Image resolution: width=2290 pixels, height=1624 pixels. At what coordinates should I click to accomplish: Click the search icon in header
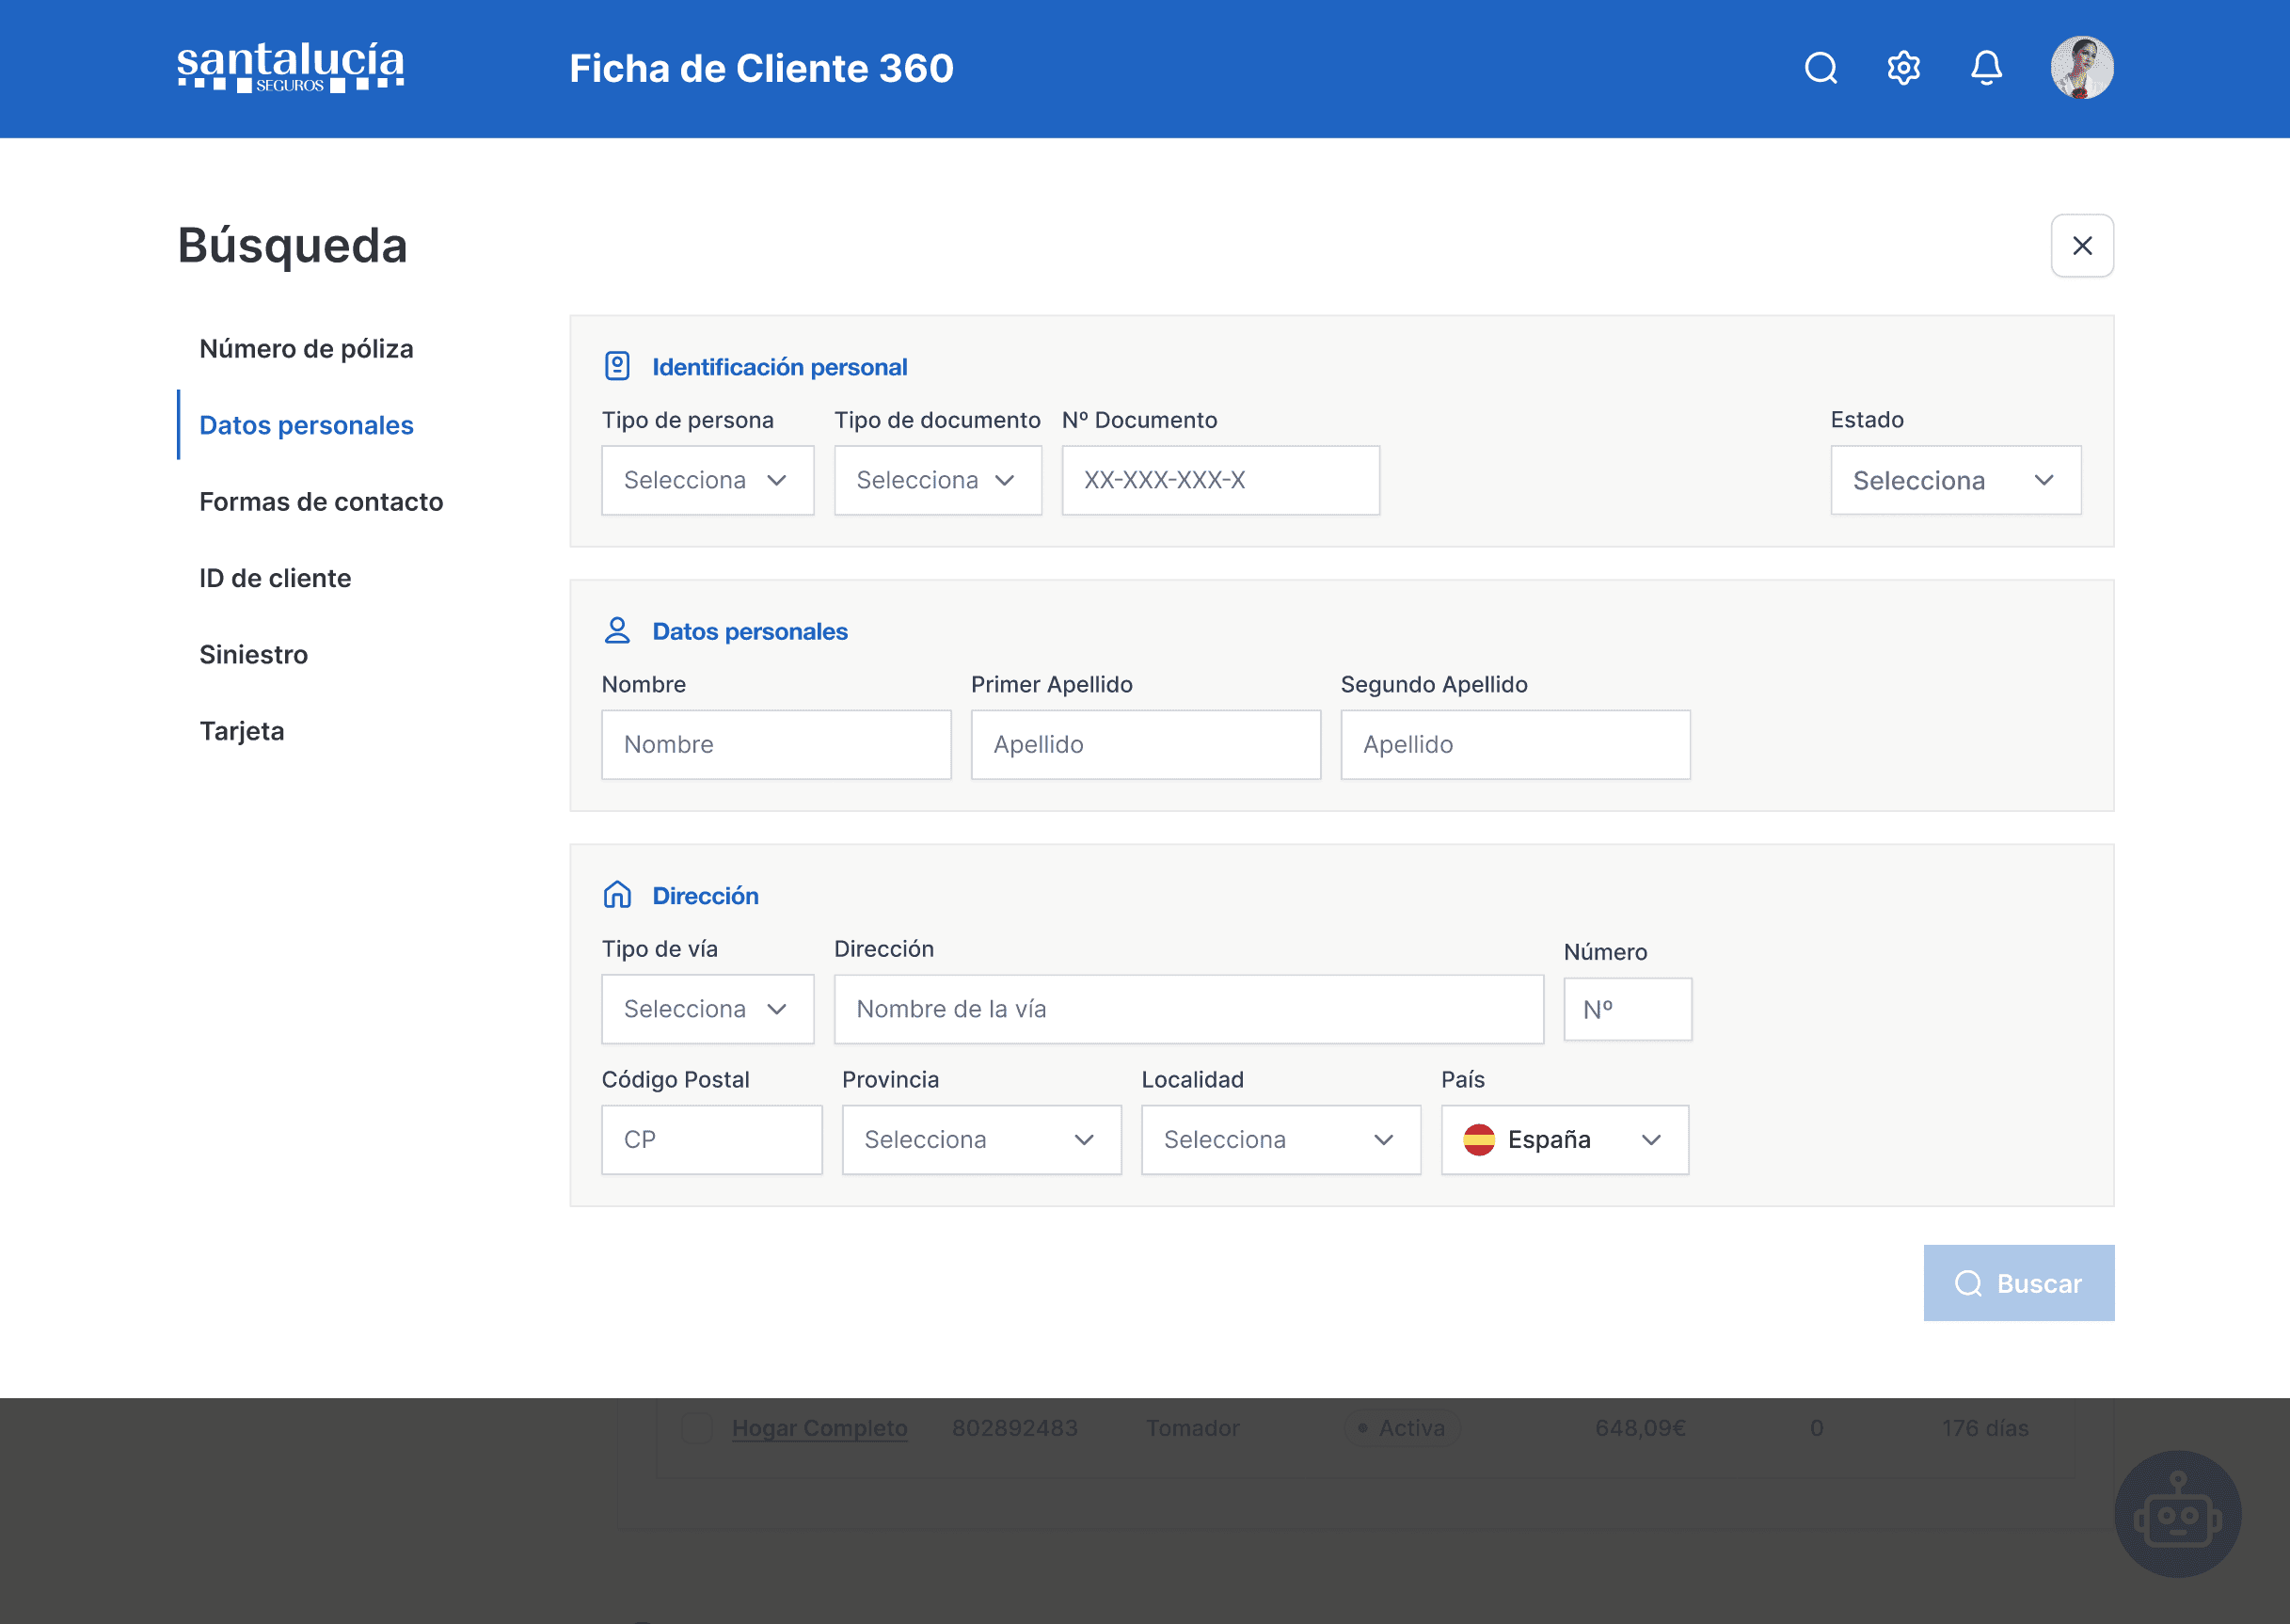coord(1820,68)
